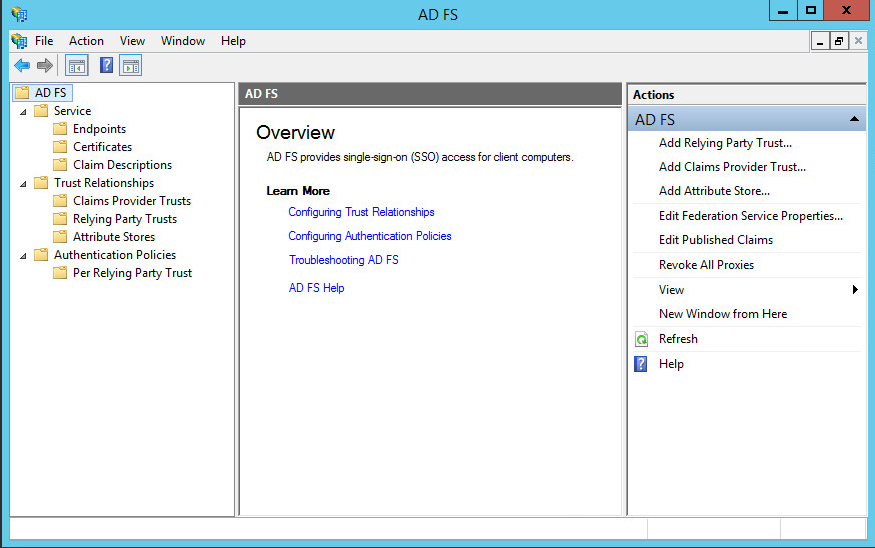
Task: Select Relying Party Trusts tree item
Action: click(124, 219)
